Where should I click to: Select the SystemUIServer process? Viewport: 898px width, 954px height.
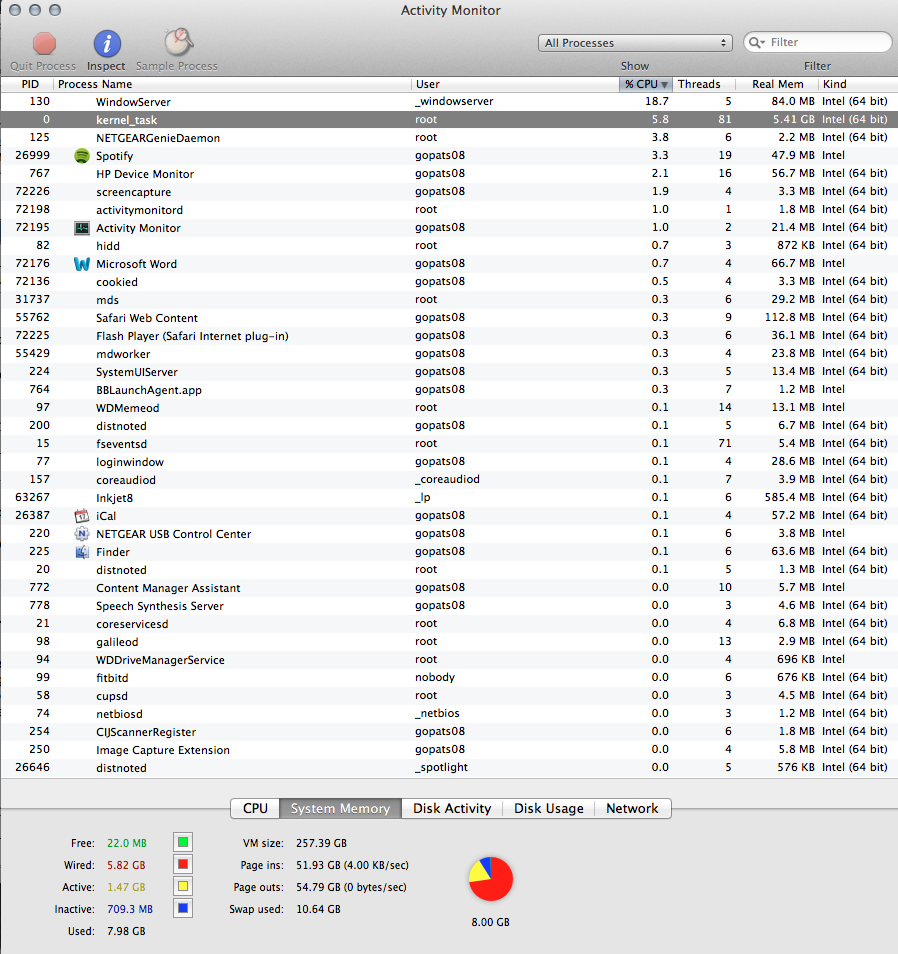(x=449, y=371)
